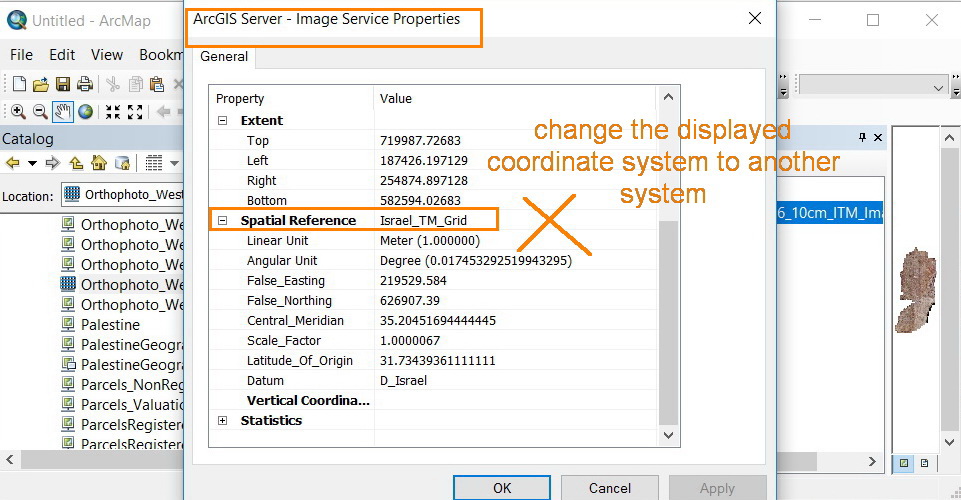Image resolution: width=961 pixels, height=500 pixels.
Task: Close the right docked panel
Action: [x=878, y=137]
